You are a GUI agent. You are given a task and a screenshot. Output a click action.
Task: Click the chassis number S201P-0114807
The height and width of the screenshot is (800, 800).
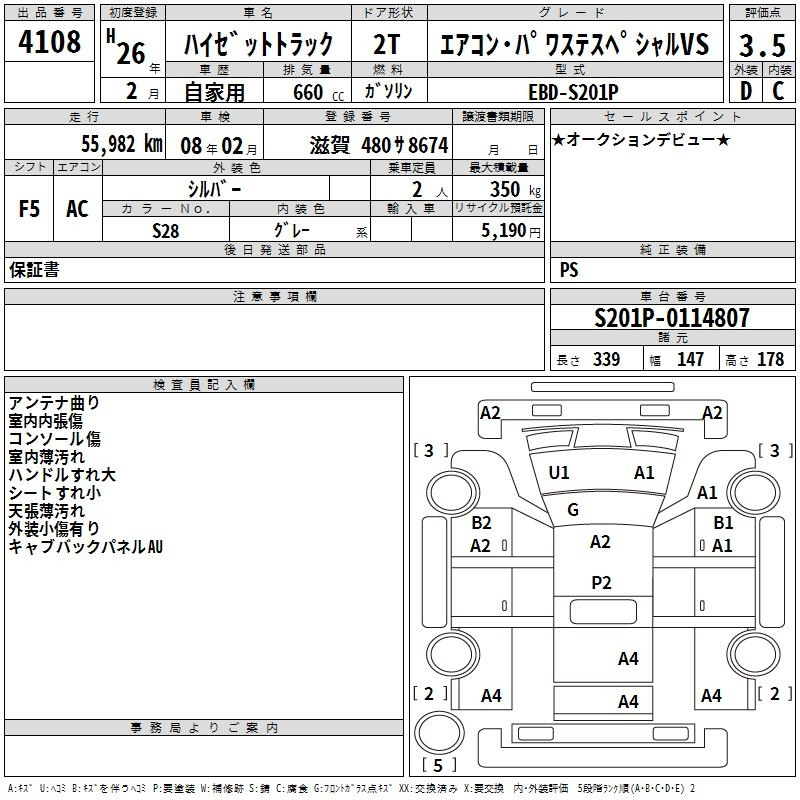[x=671, y=318]
